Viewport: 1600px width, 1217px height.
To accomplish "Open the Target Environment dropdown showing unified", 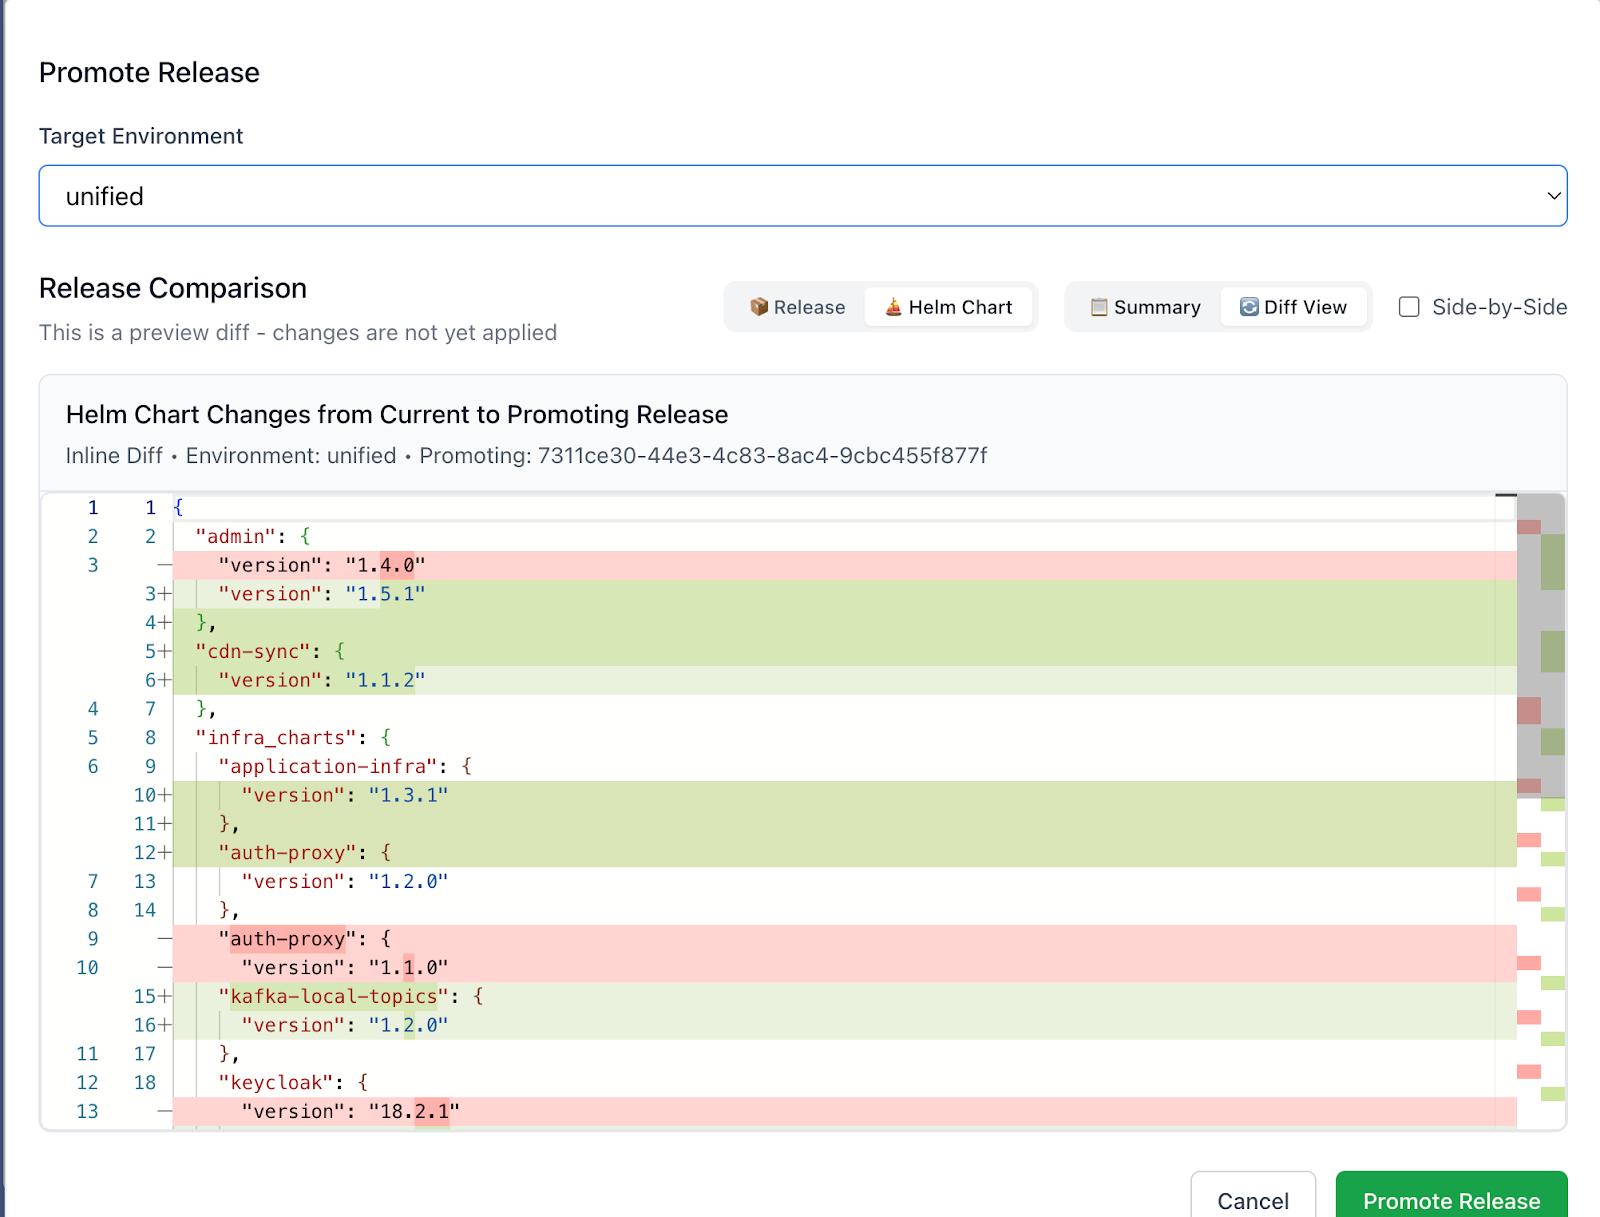I will click(x=802, y=196).
